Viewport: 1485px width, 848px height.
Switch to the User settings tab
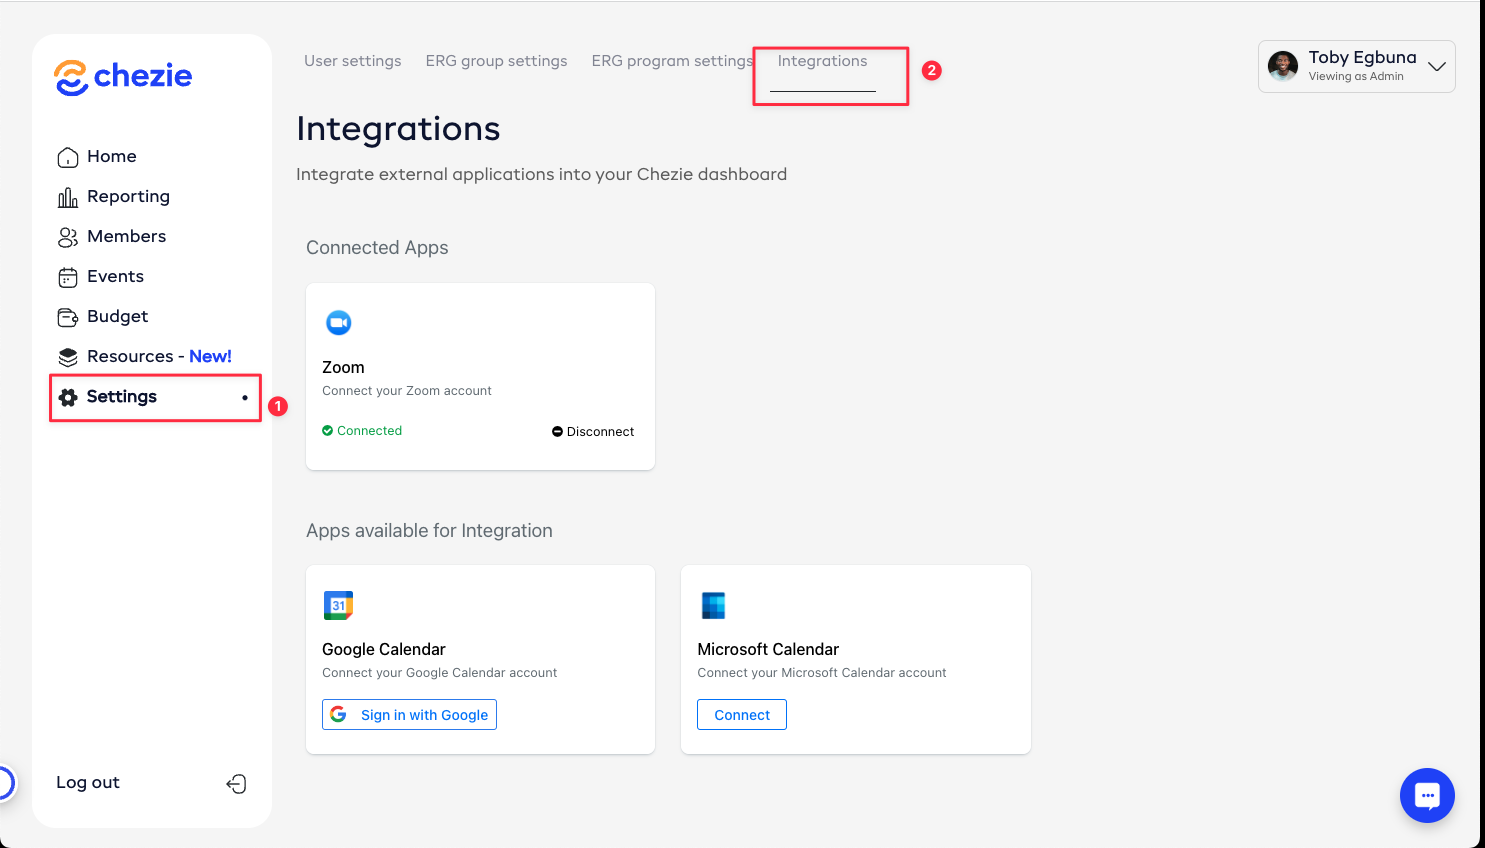click(352, 61)
